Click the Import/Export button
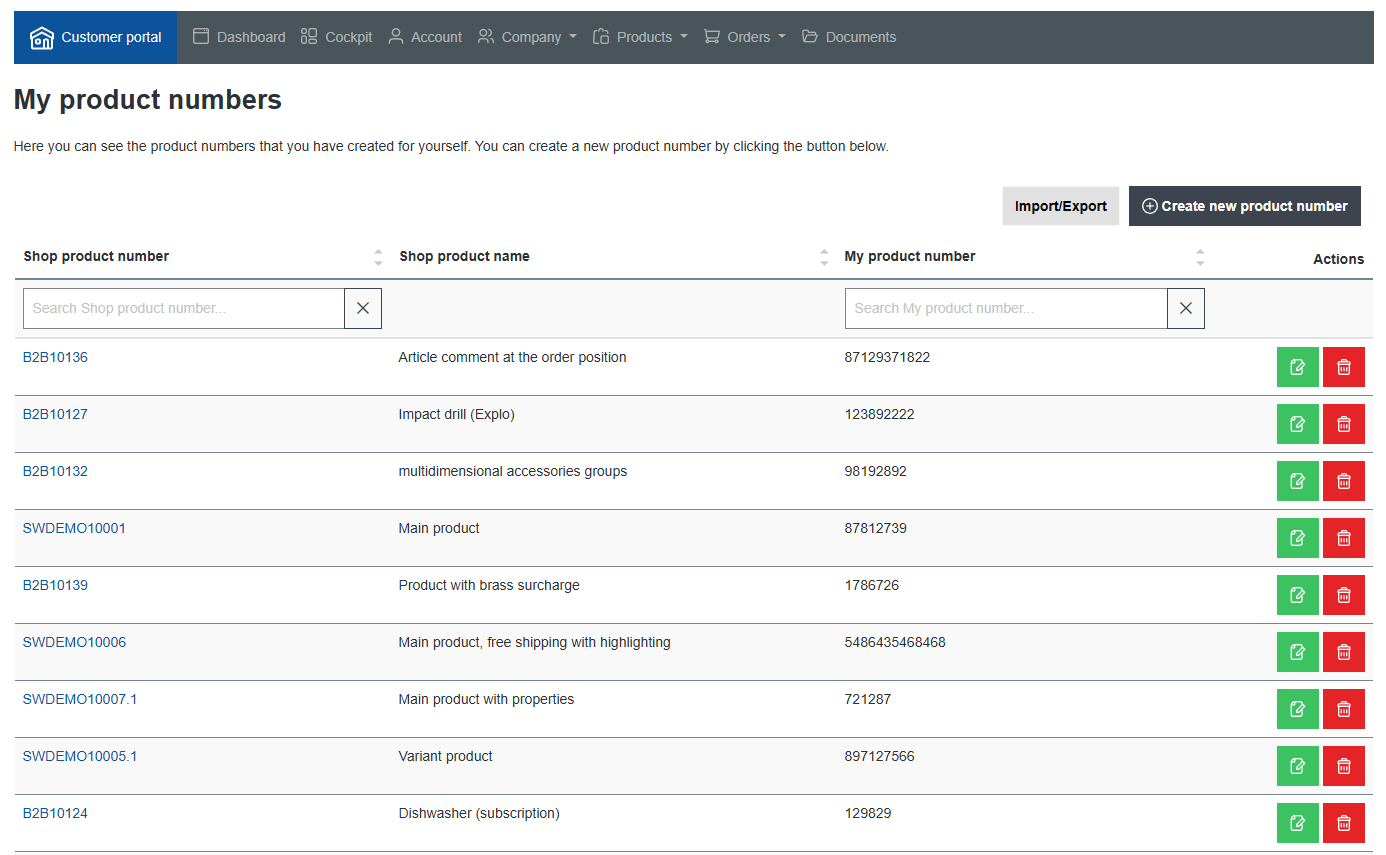The image size is (1386, 855). [1060, 206]
